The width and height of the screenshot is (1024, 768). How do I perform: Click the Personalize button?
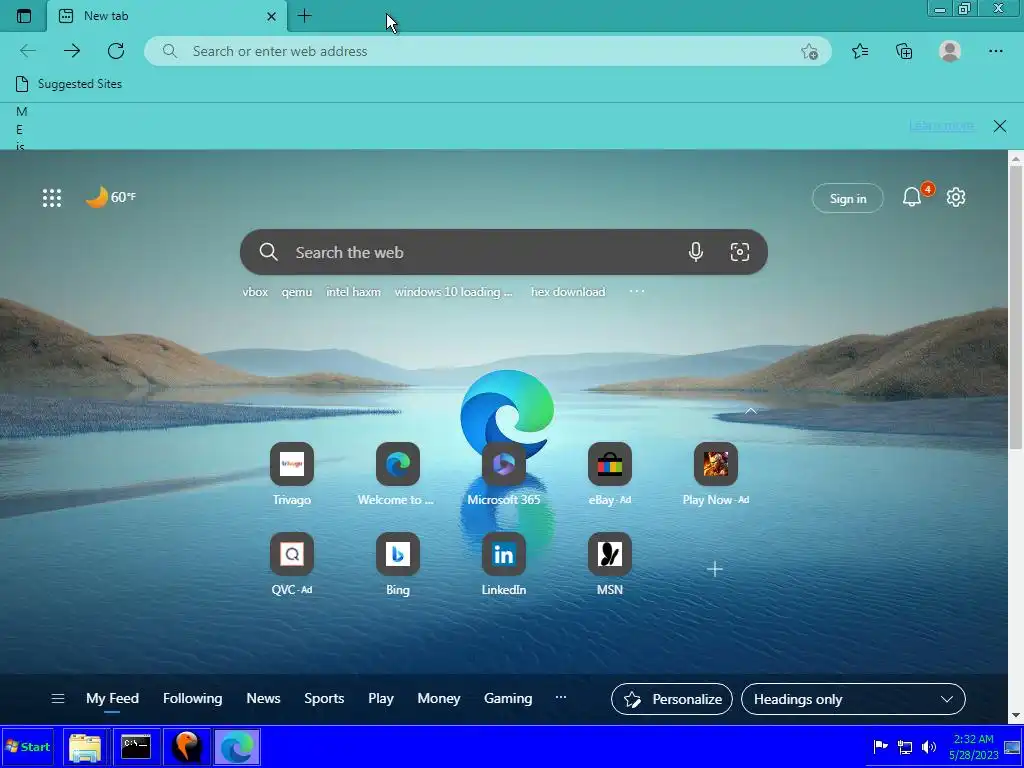pyautogui.click(x=672, y=699)
